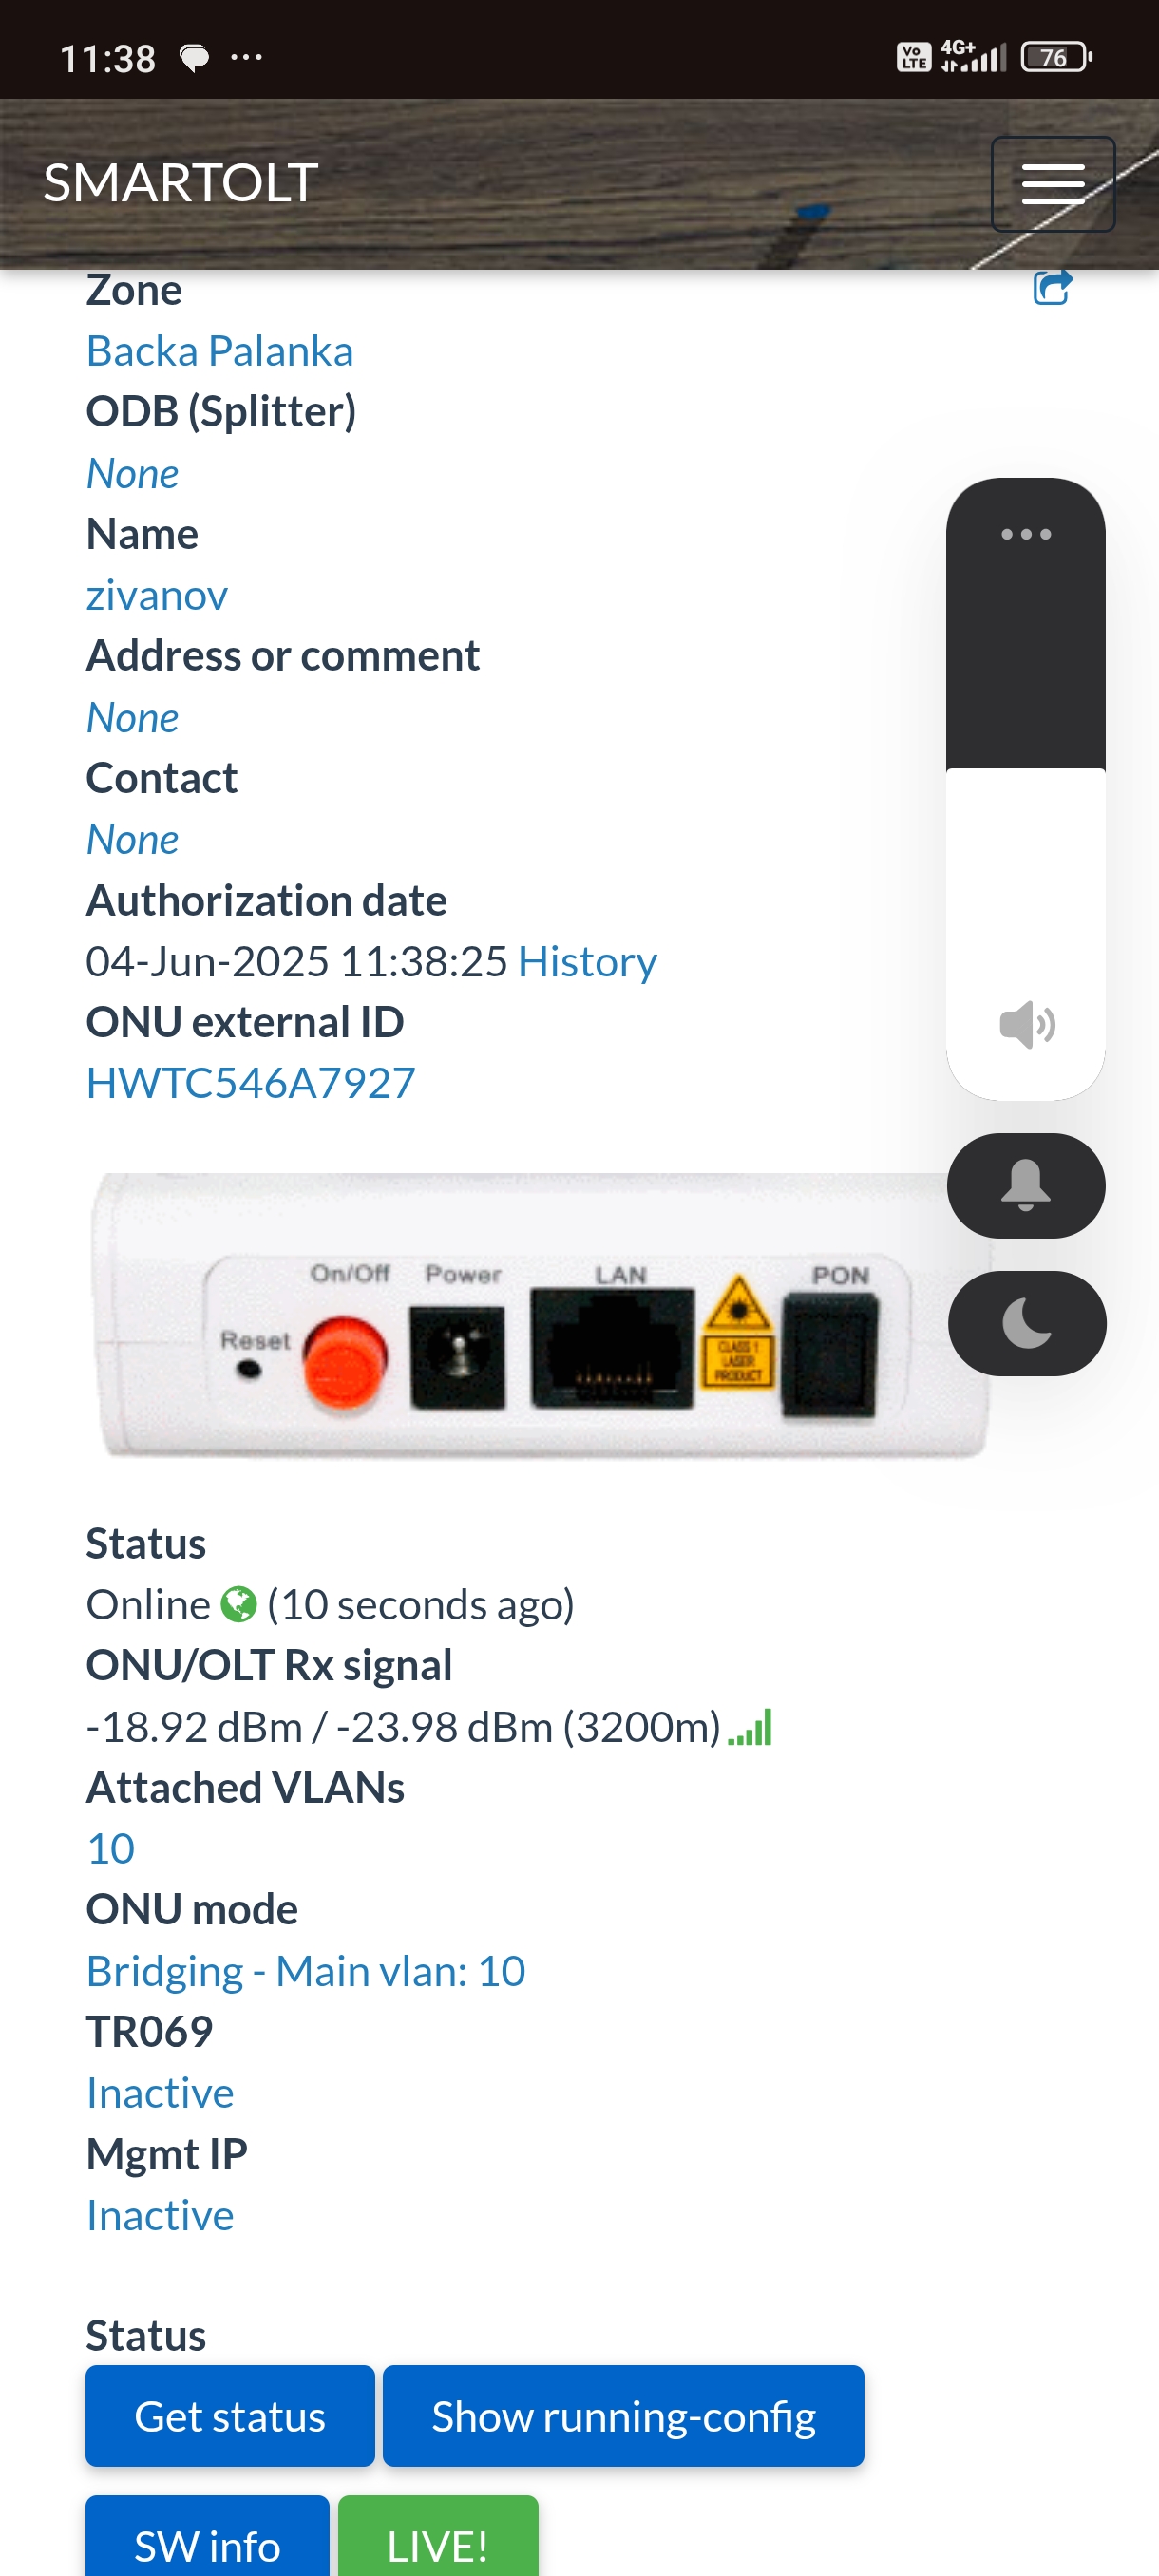Edit the ONU name zivanov
1159x2576 pixels.
click(x=157, y=595)
